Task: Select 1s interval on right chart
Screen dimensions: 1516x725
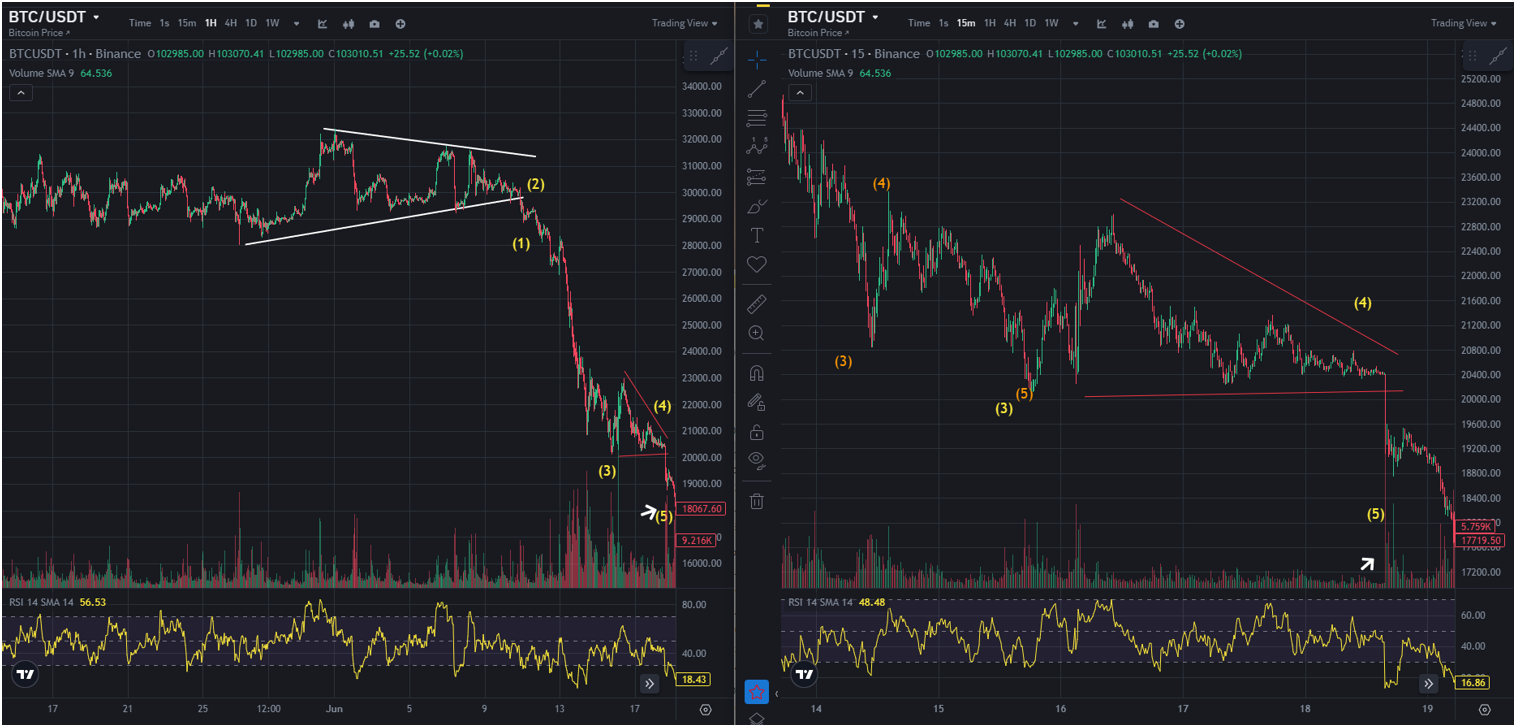Action: [943, 23]
